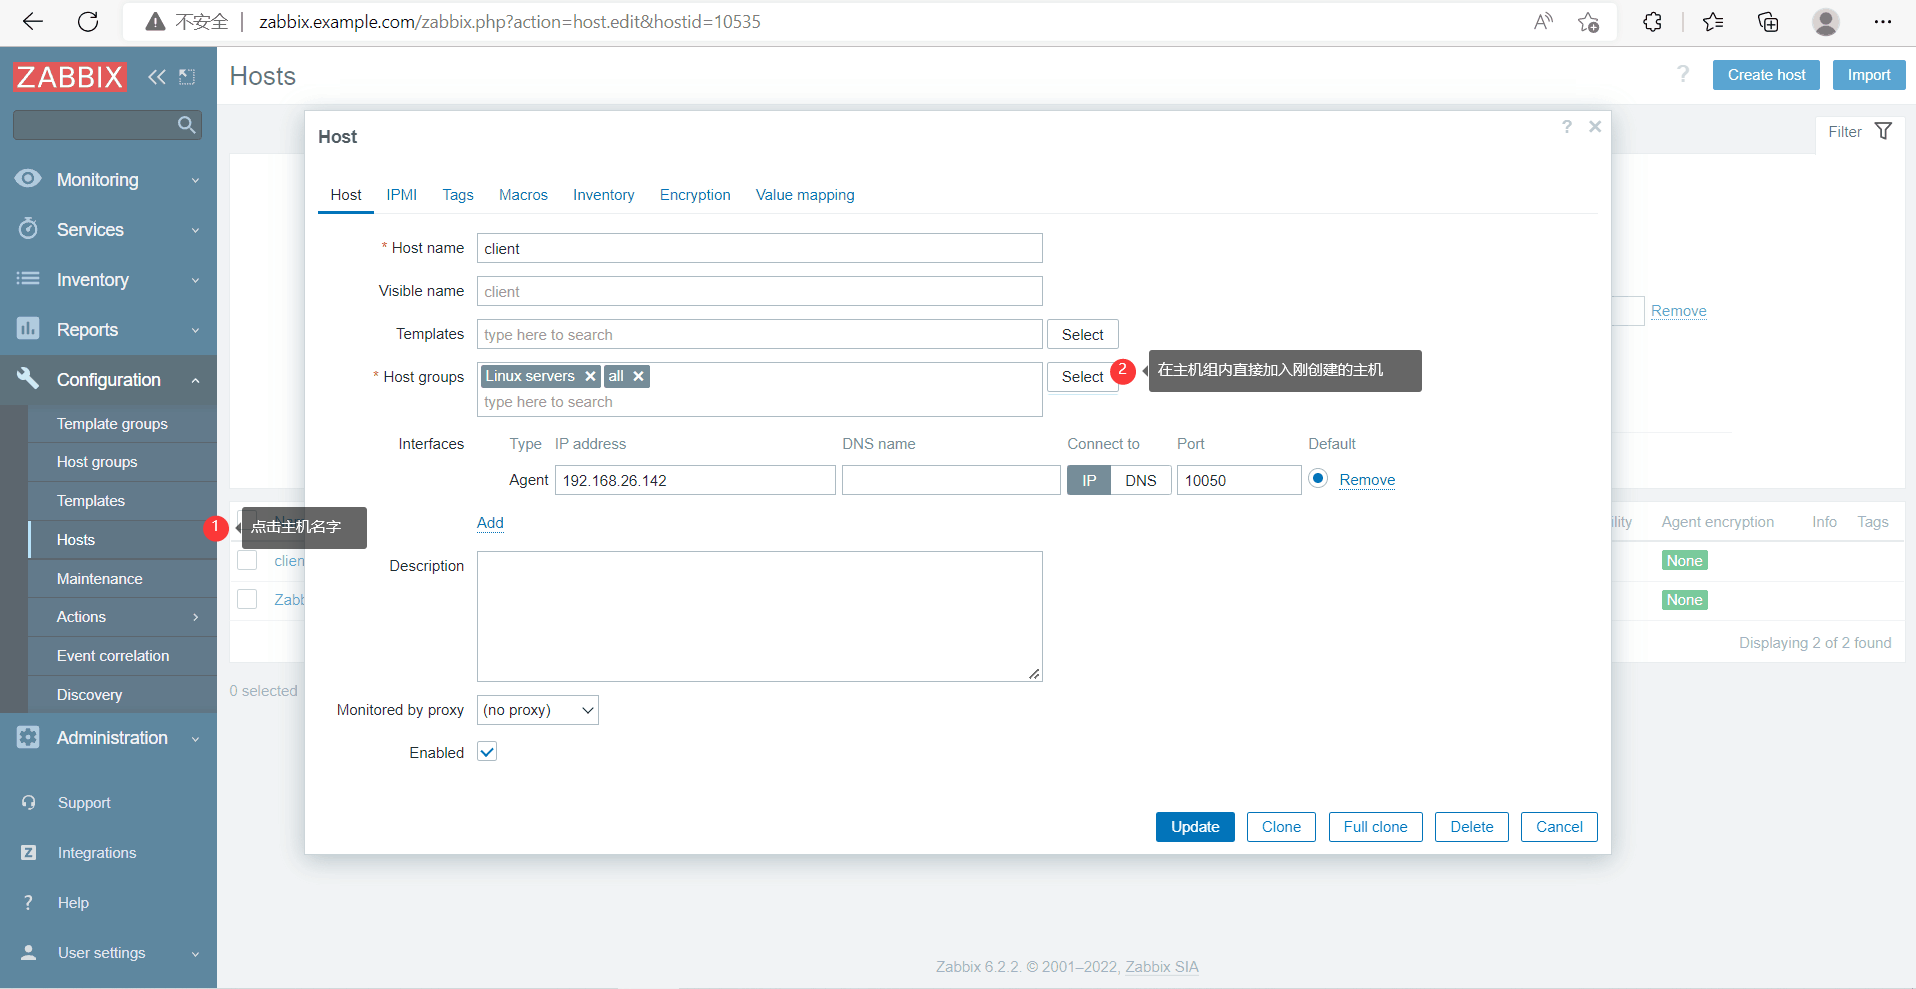Switch sidebar to compact kiosk mode icon
The width and height of the screenshot is (1916, 989).
(187, 77)
